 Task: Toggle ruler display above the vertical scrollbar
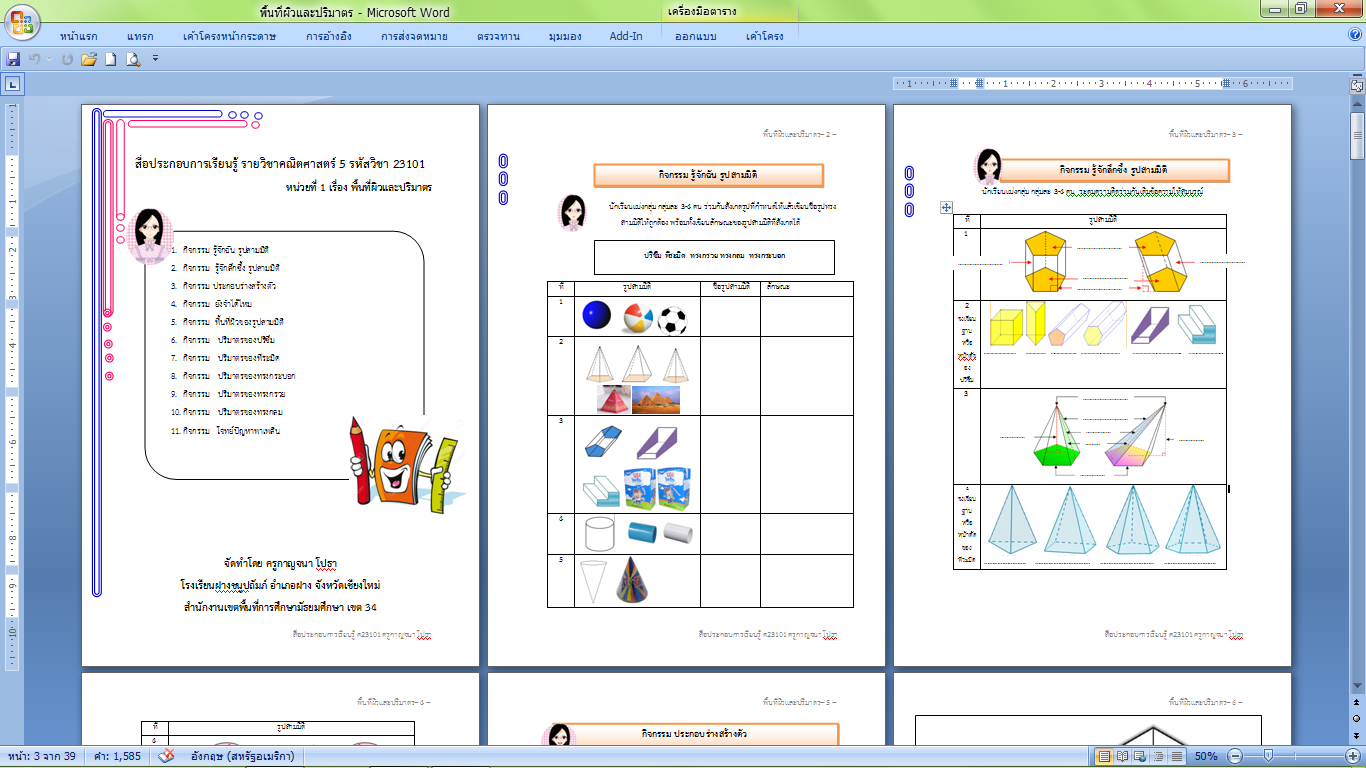[x=1357, y=87]
